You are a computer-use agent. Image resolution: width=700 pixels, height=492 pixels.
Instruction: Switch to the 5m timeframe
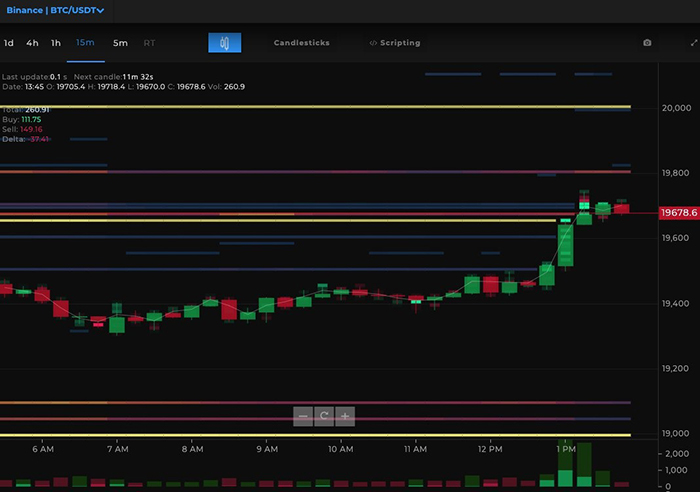[120, 43]
